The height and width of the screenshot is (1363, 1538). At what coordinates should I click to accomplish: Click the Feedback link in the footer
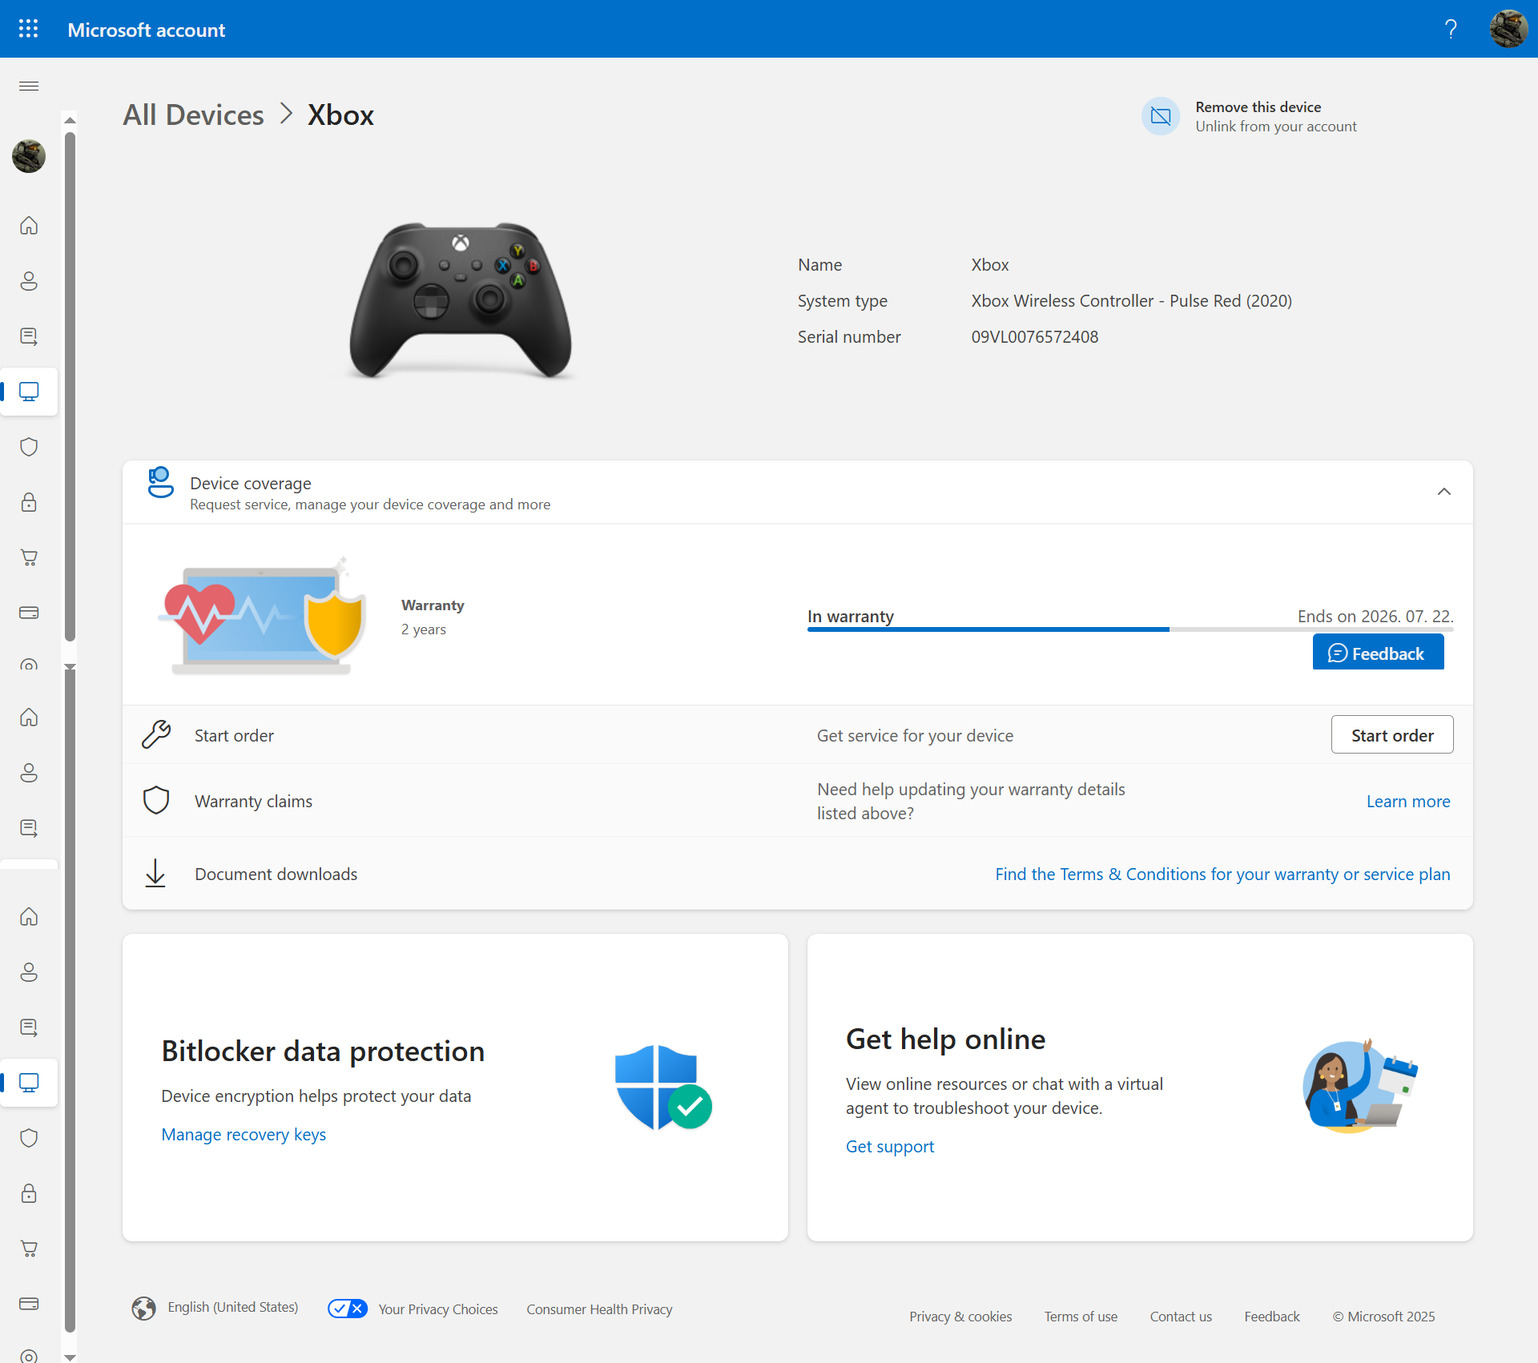coord(1272,1316)
